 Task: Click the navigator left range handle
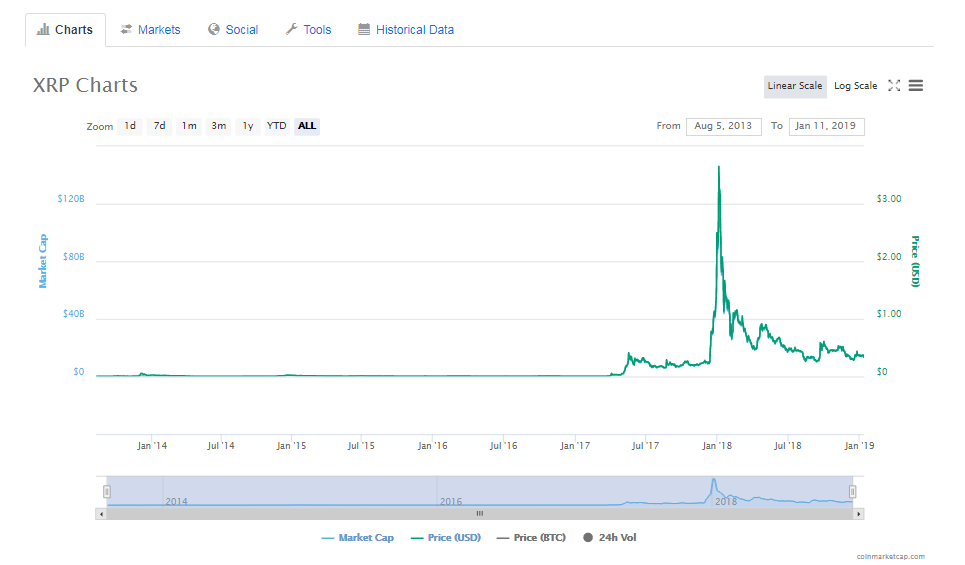point(106,492)
